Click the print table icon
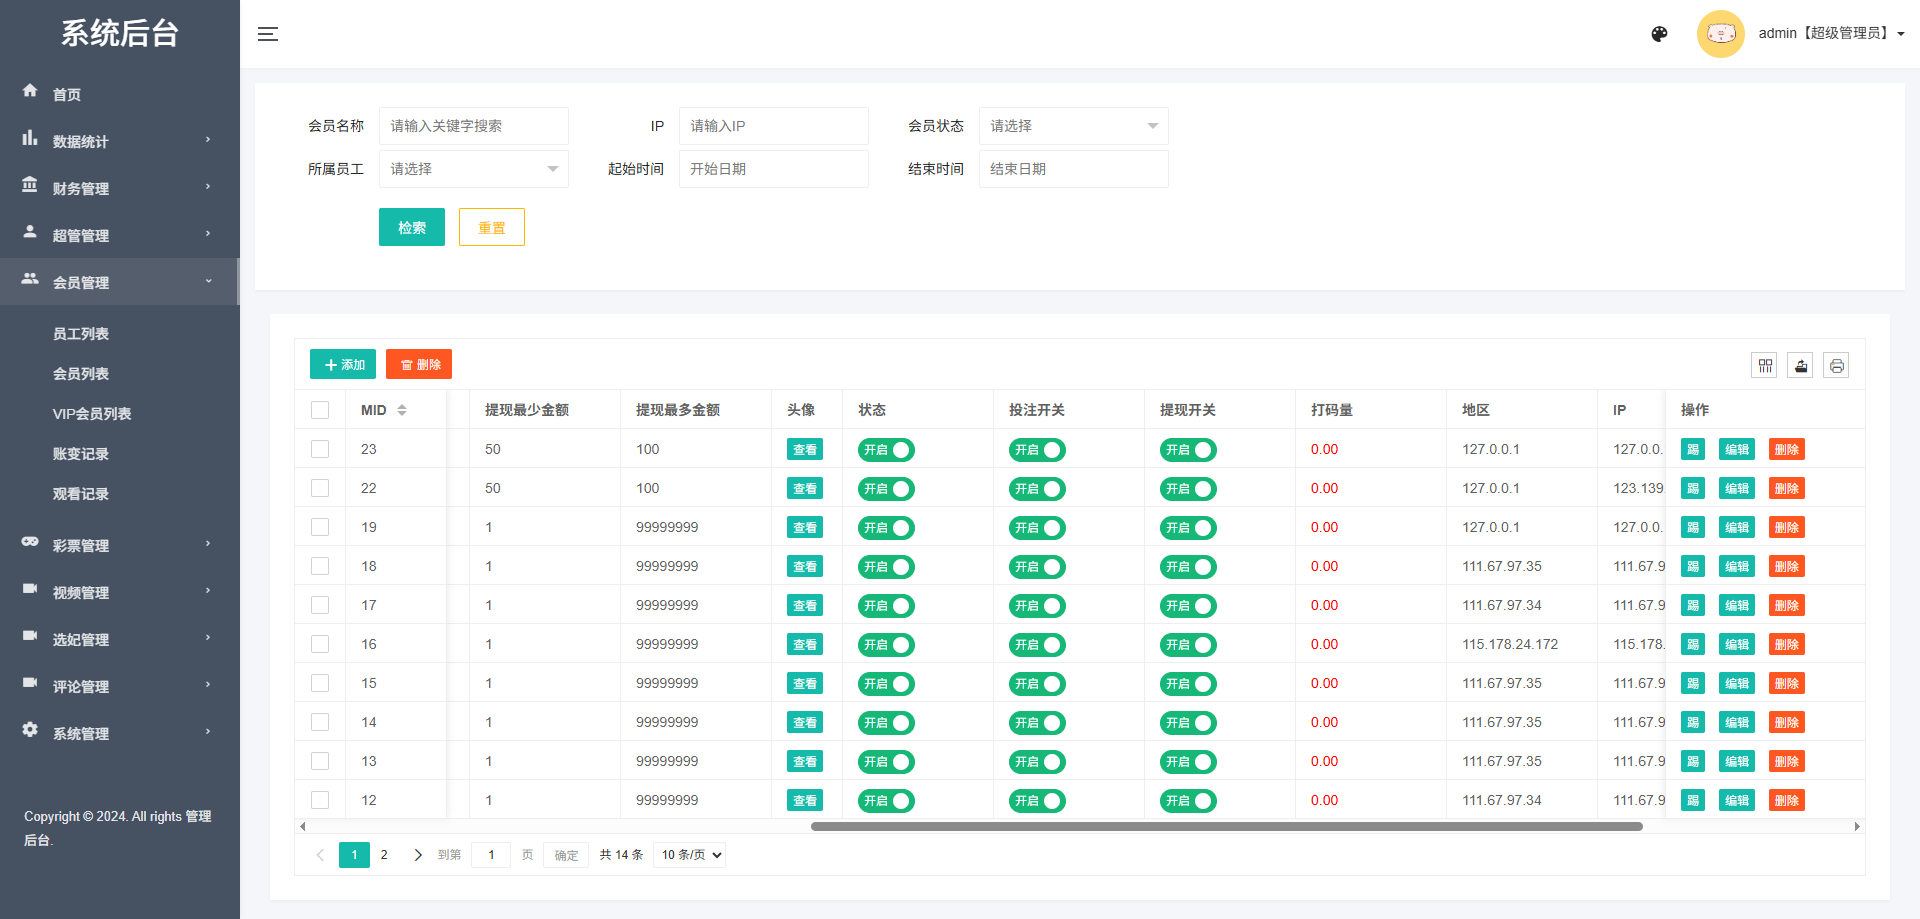 tap(1836, 365)
